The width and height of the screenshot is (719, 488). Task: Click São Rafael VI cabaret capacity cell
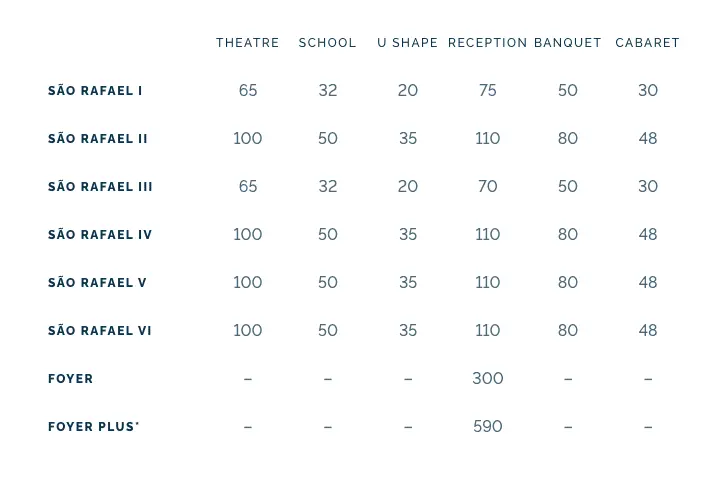[648, 330]
